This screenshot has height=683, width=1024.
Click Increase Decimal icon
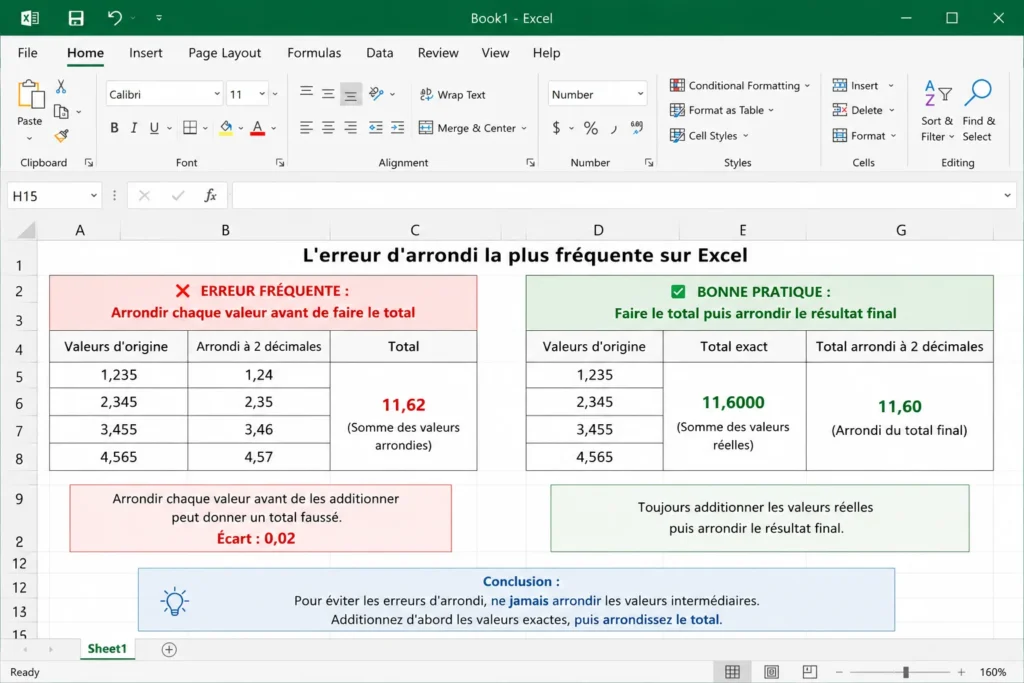coord(637,128)
